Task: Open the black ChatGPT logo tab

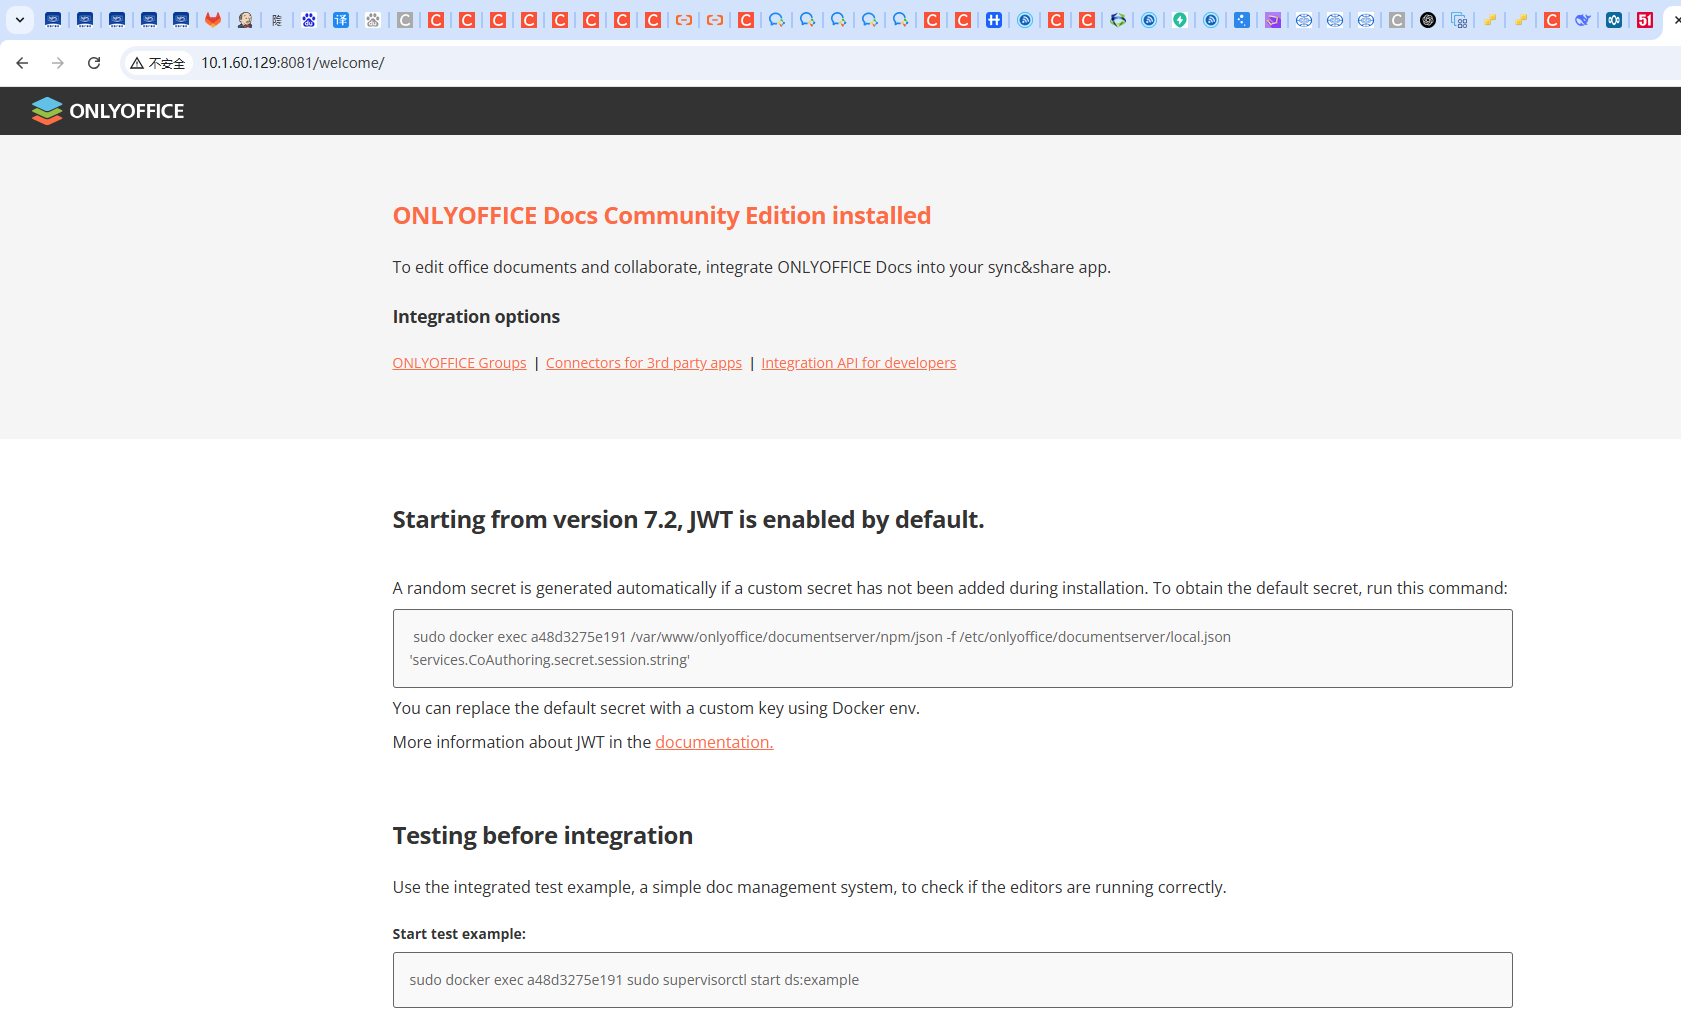Action: (1428, 20)
